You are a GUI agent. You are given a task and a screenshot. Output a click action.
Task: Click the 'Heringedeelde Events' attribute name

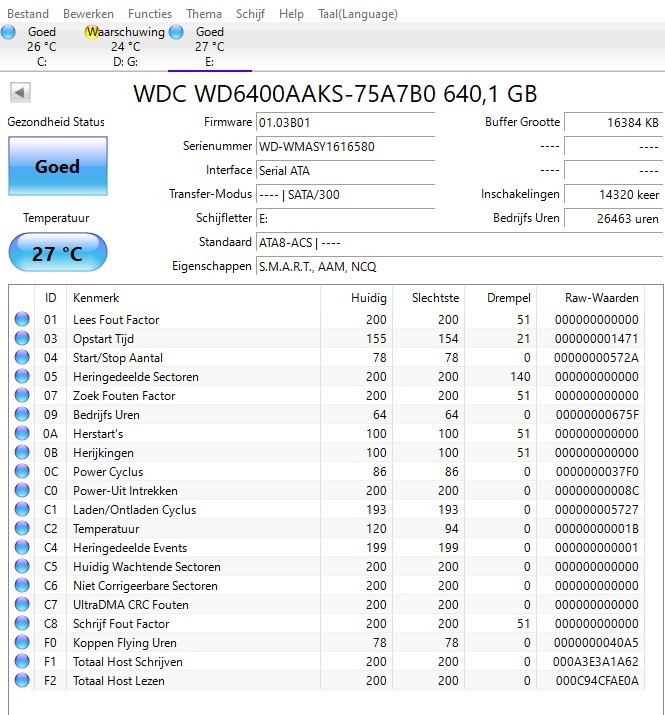(x=130, y=547)
